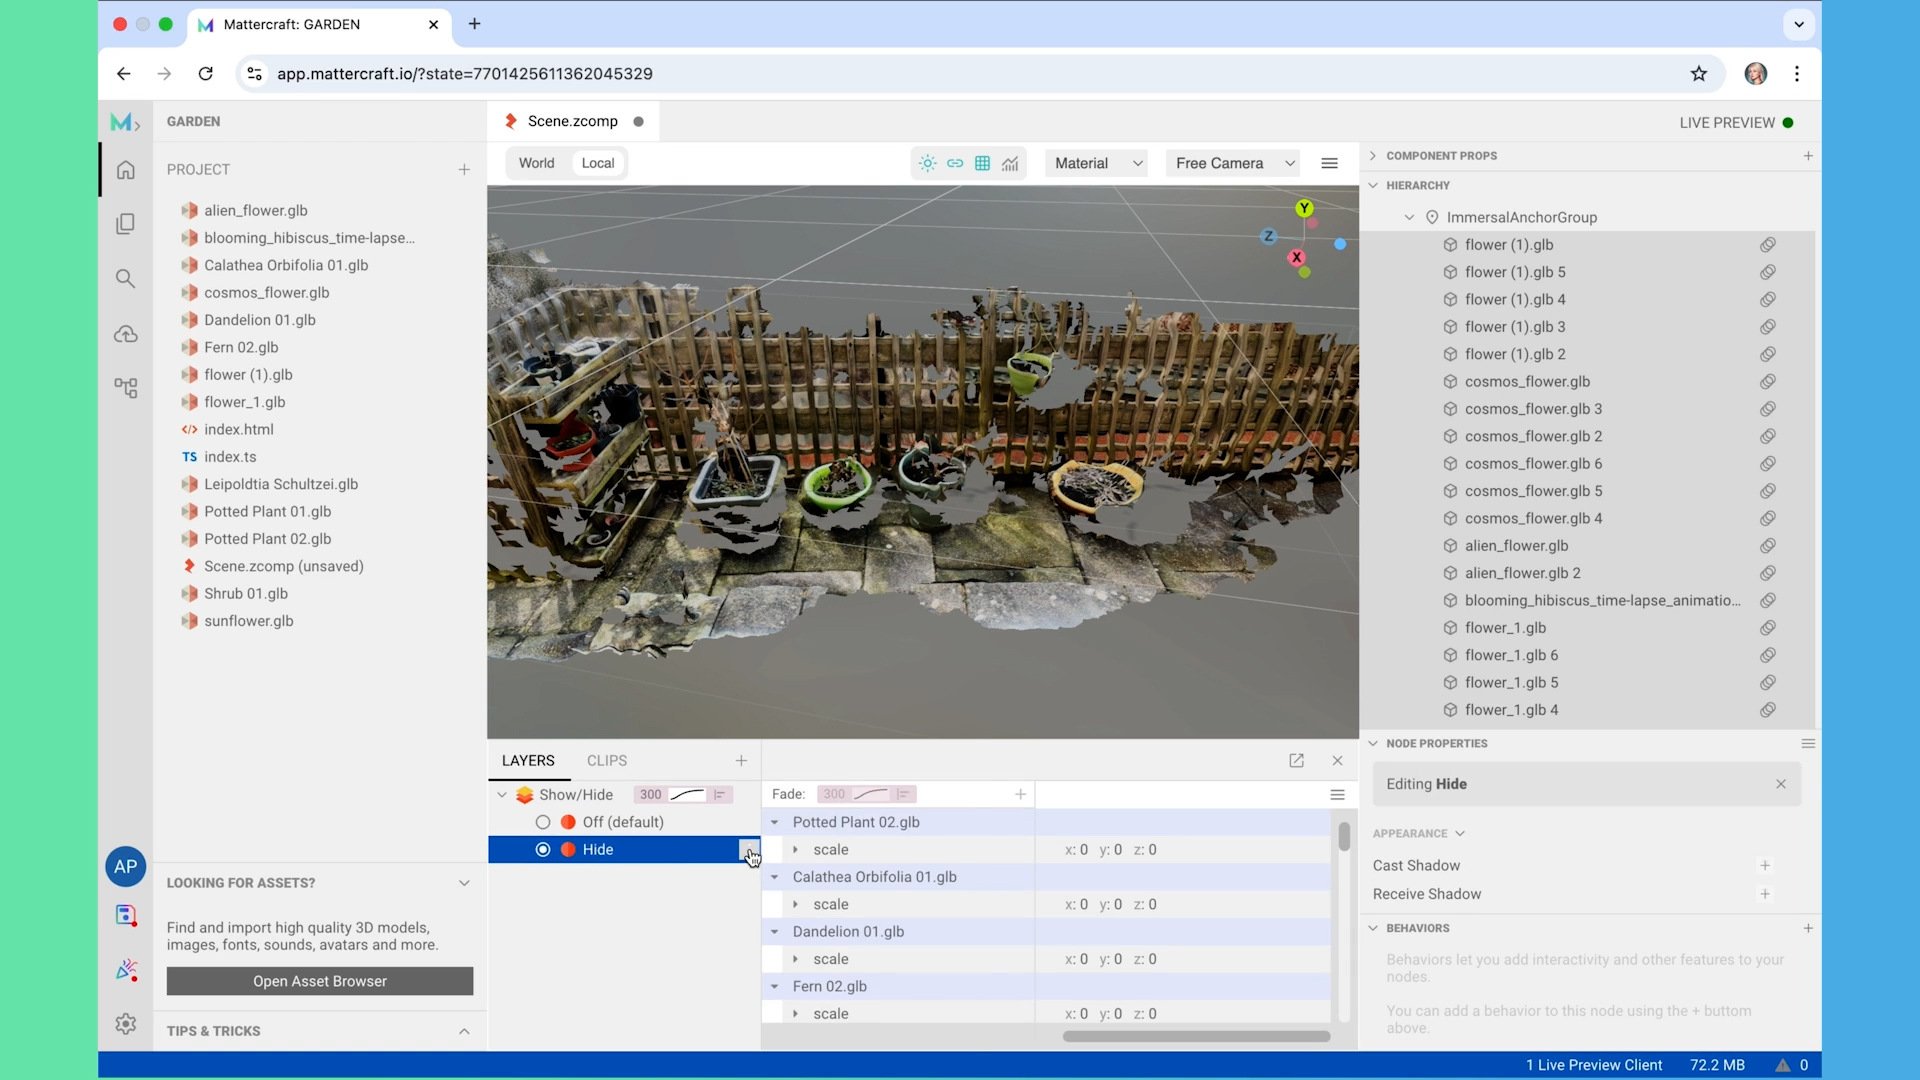Switch to the Layers tab
1920x1080 pixels.
pos(528,761)
